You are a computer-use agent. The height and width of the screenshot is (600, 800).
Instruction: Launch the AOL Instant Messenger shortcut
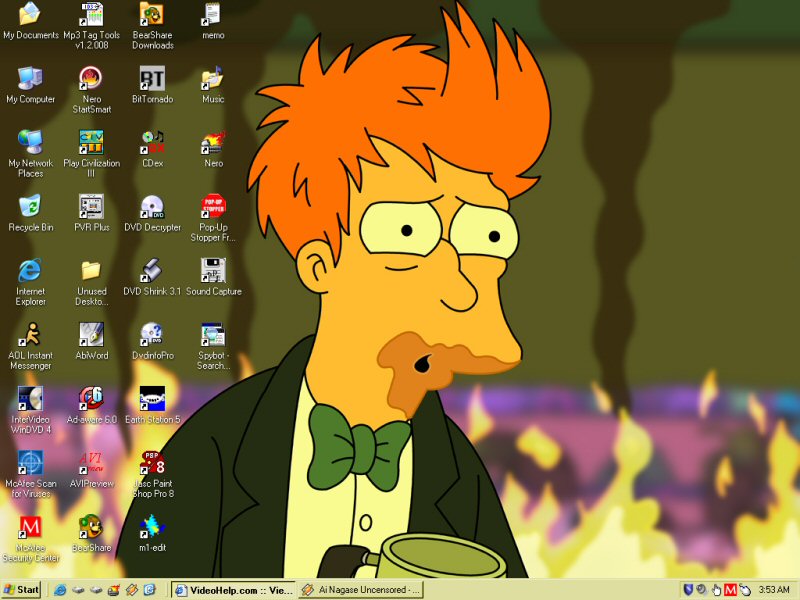[30, 346]
